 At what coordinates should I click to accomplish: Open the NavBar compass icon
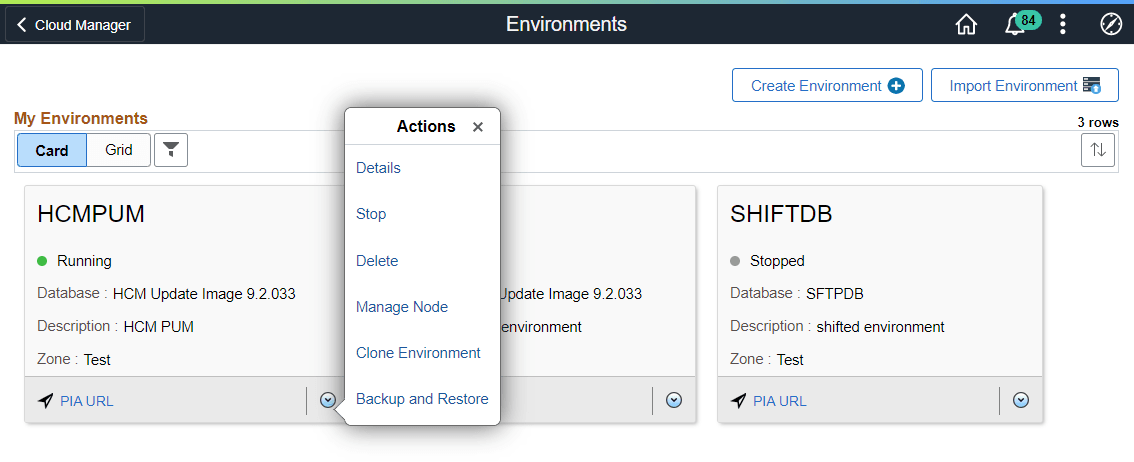coord(1110,25)
